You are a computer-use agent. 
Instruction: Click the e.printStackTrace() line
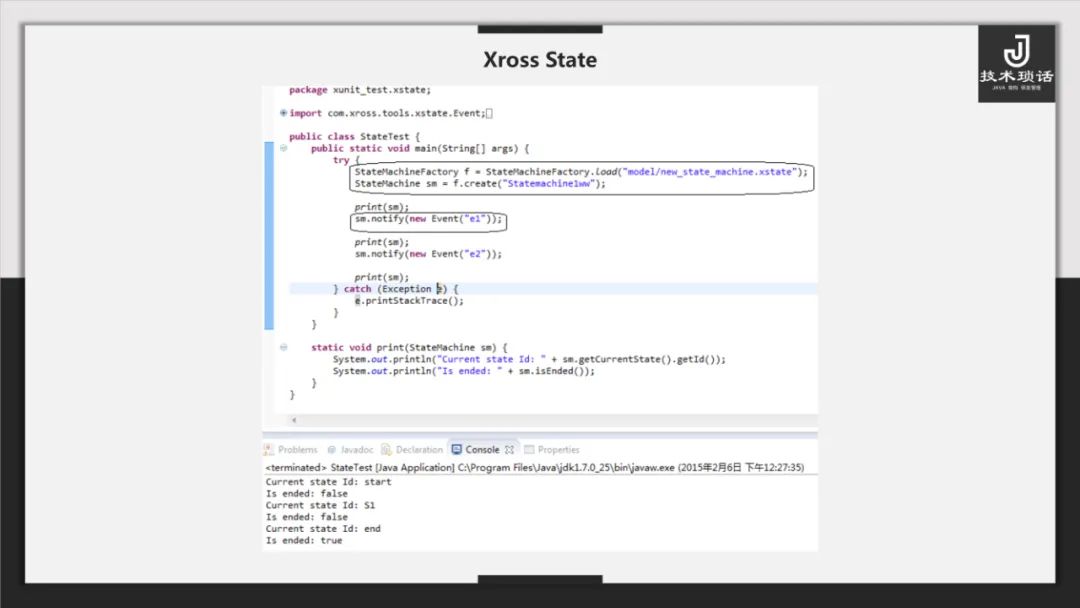[409, 300]
